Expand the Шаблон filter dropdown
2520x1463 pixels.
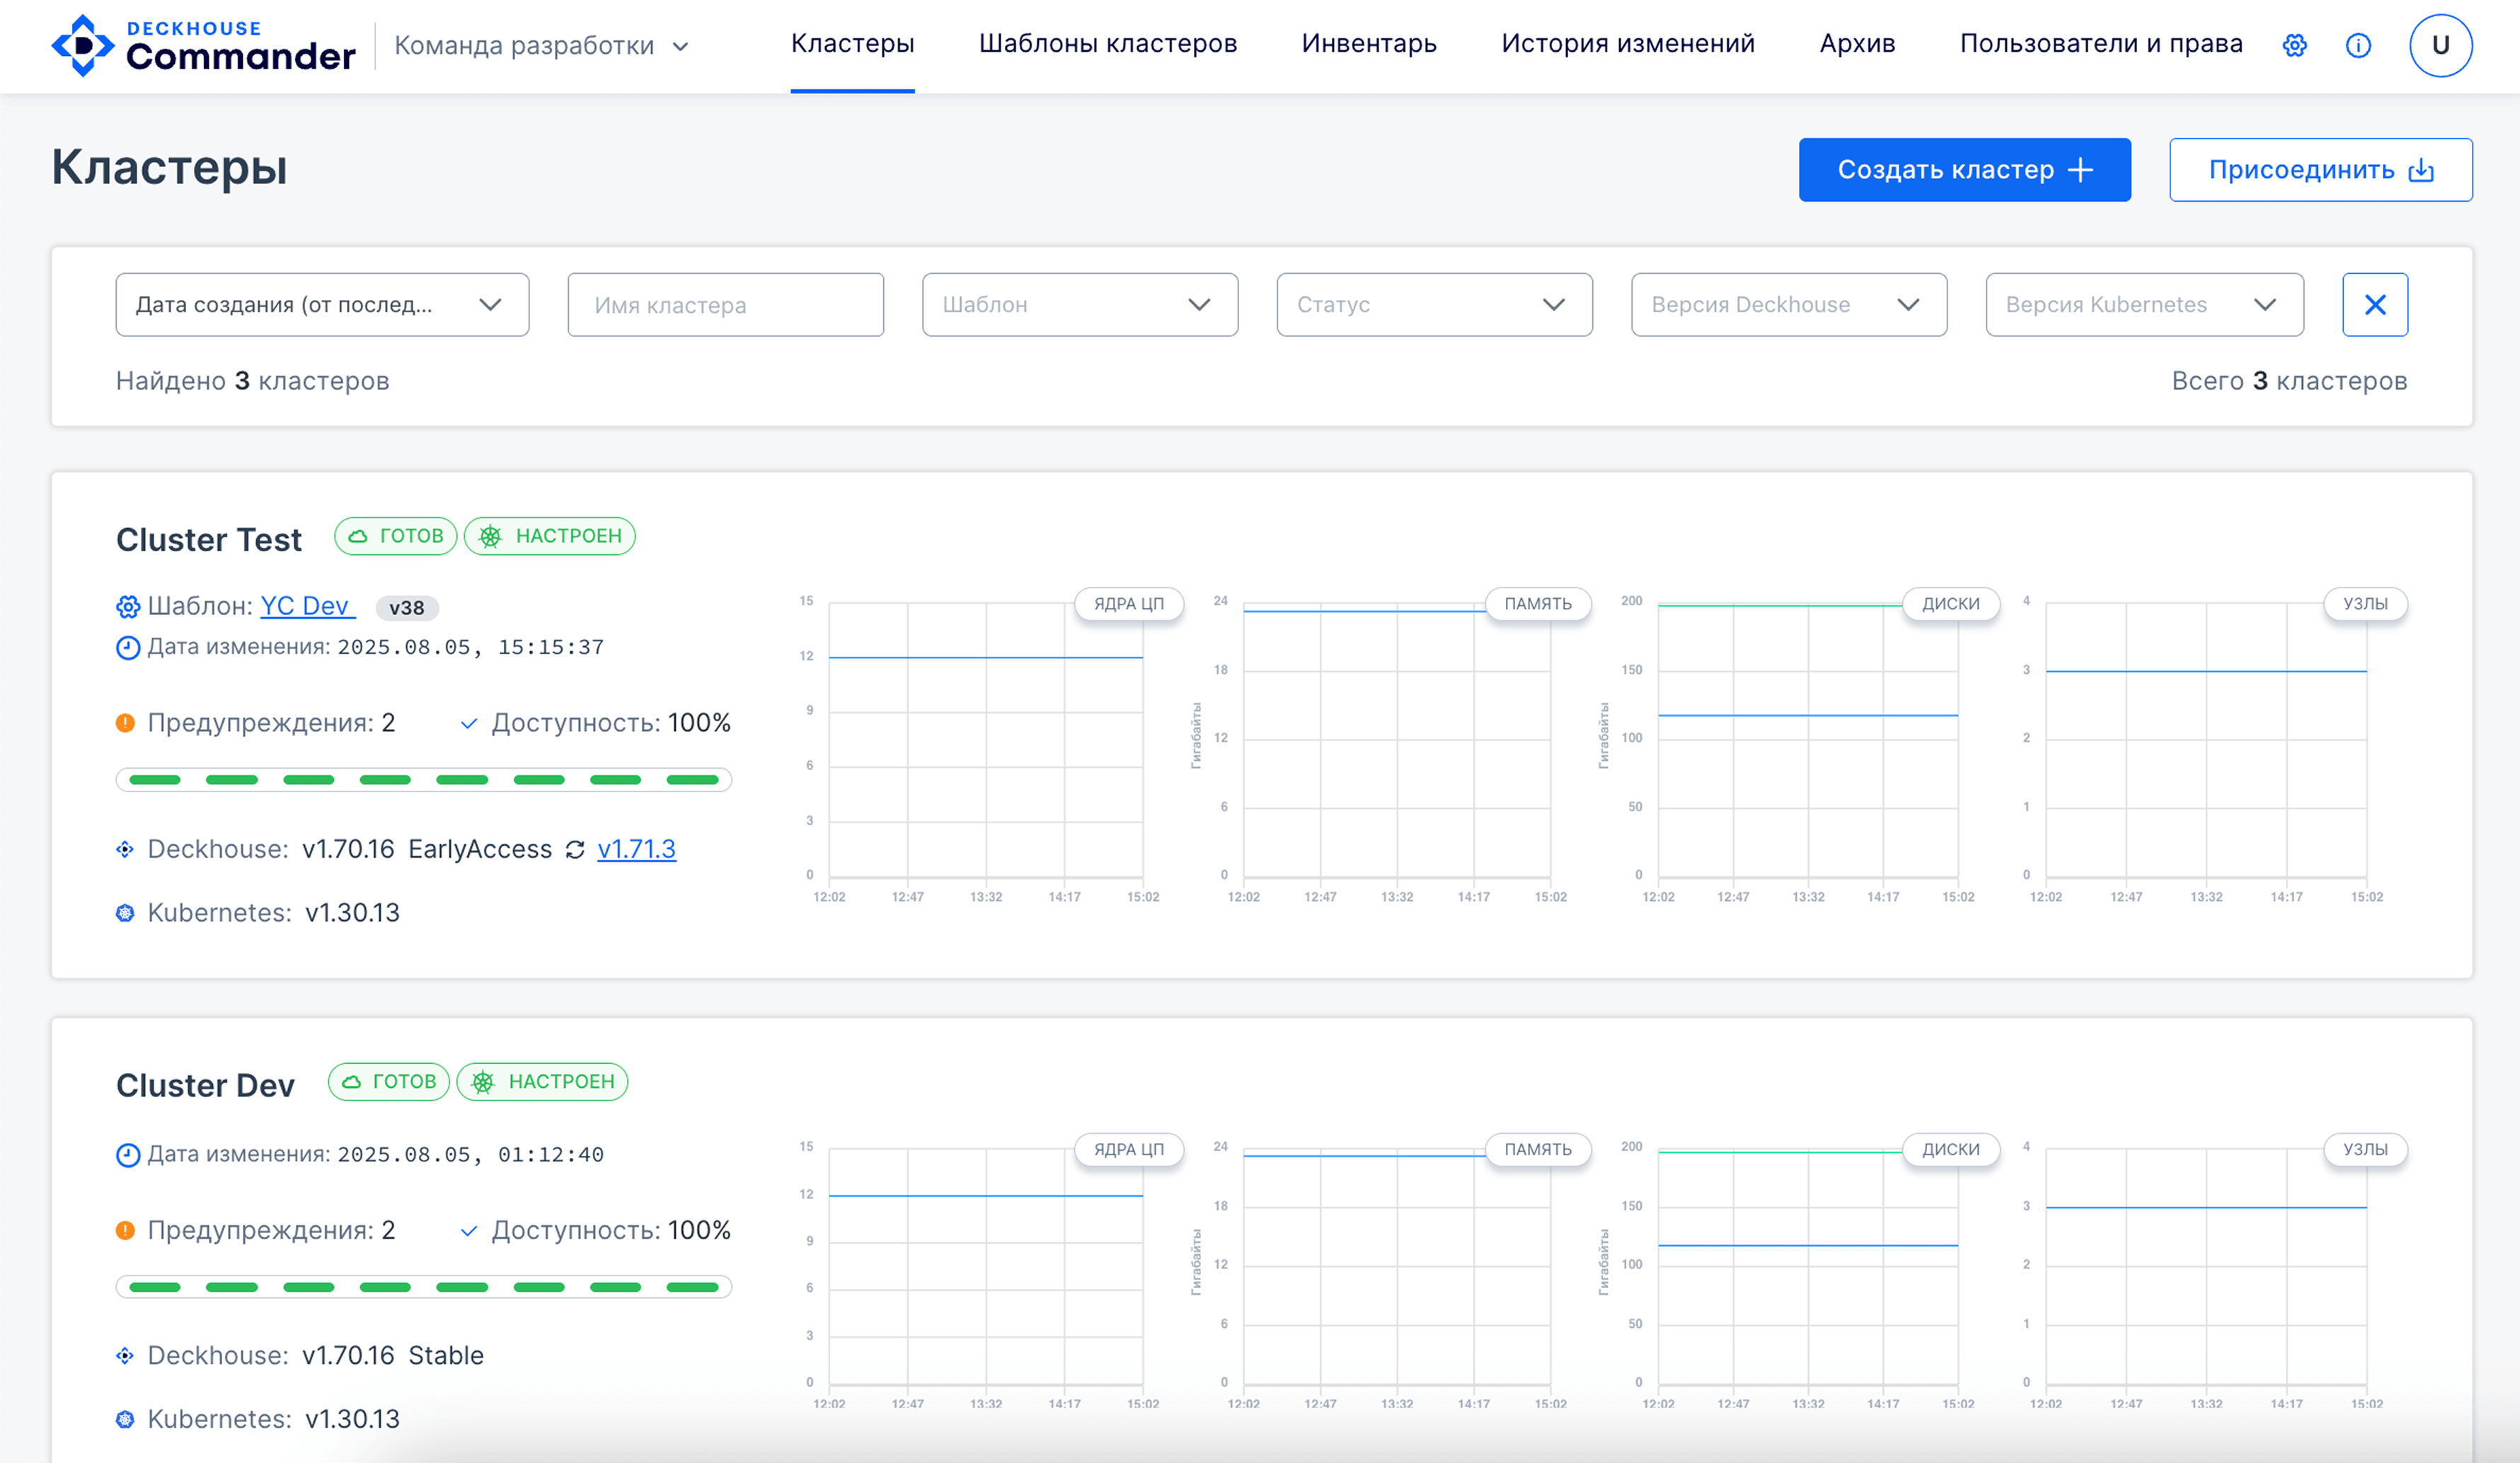pos(1080,304)
